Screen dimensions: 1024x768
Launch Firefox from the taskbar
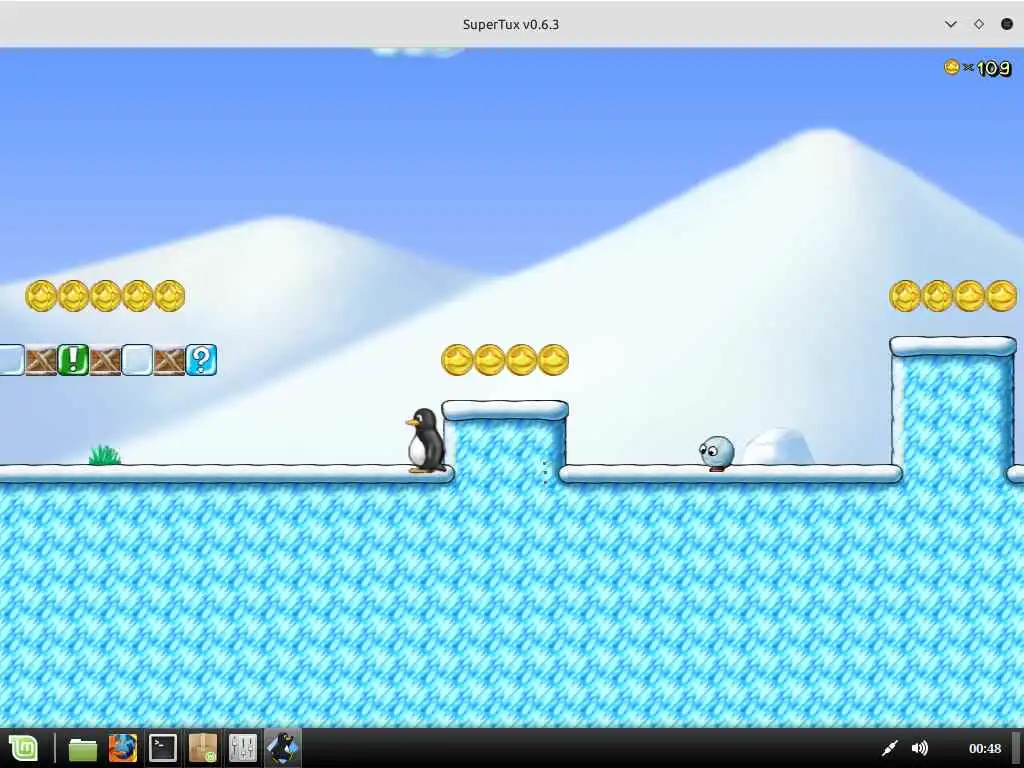123,748
